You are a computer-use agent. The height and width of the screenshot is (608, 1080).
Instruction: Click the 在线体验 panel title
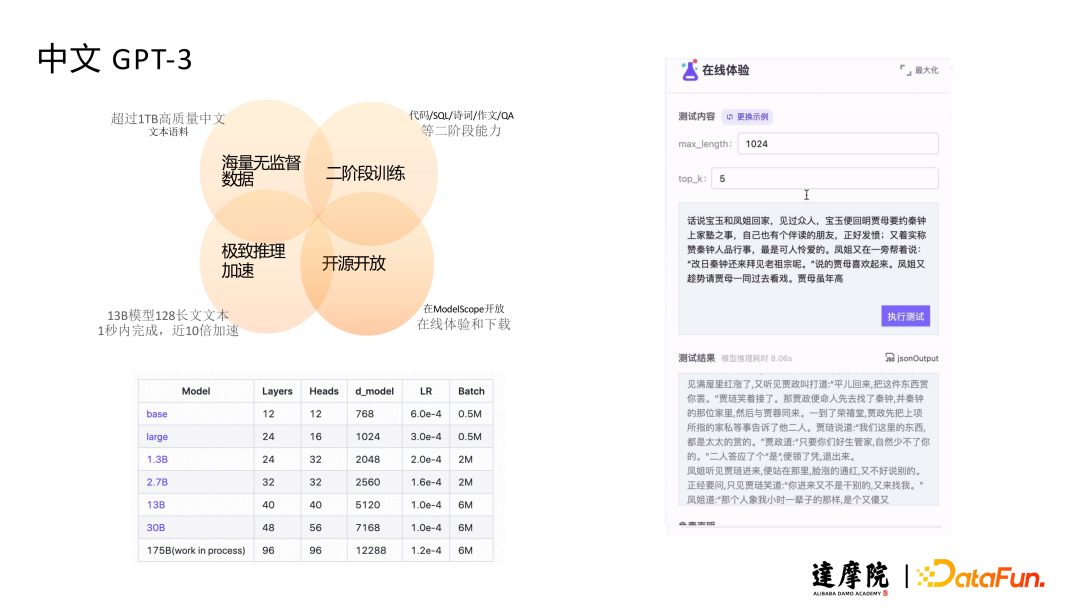pos(725,70)
